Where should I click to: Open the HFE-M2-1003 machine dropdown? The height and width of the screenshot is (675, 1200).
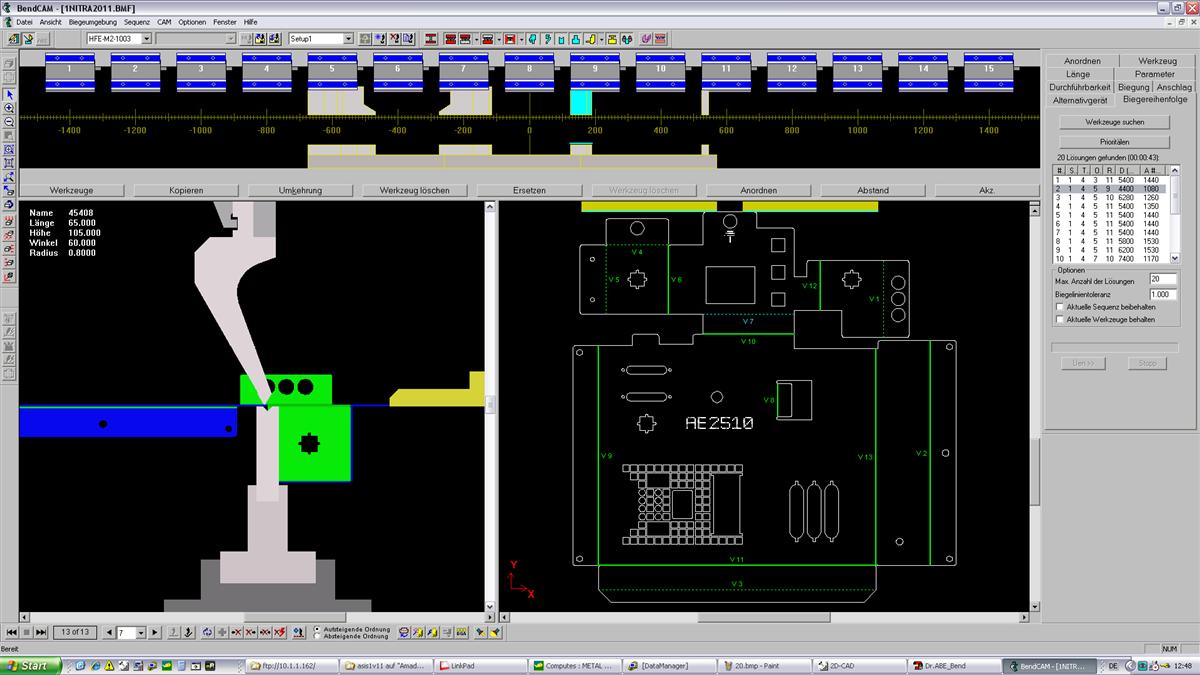[146, 39]
